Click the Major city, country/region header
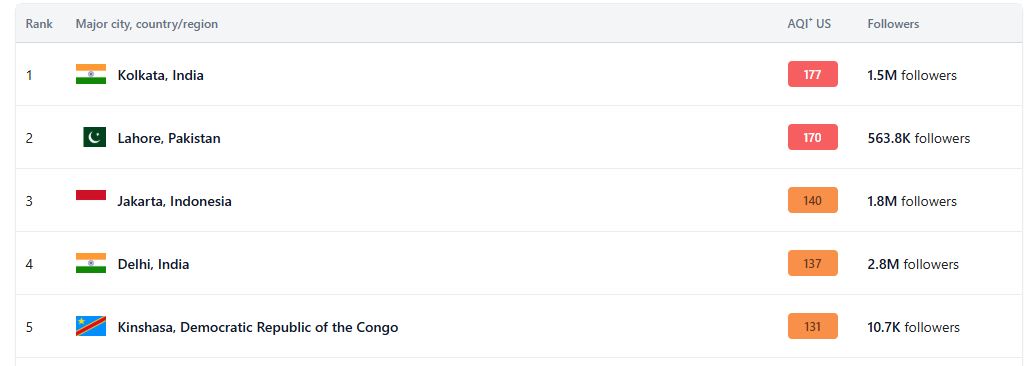The image size is (1035, 366). click(x=147, y=24)
